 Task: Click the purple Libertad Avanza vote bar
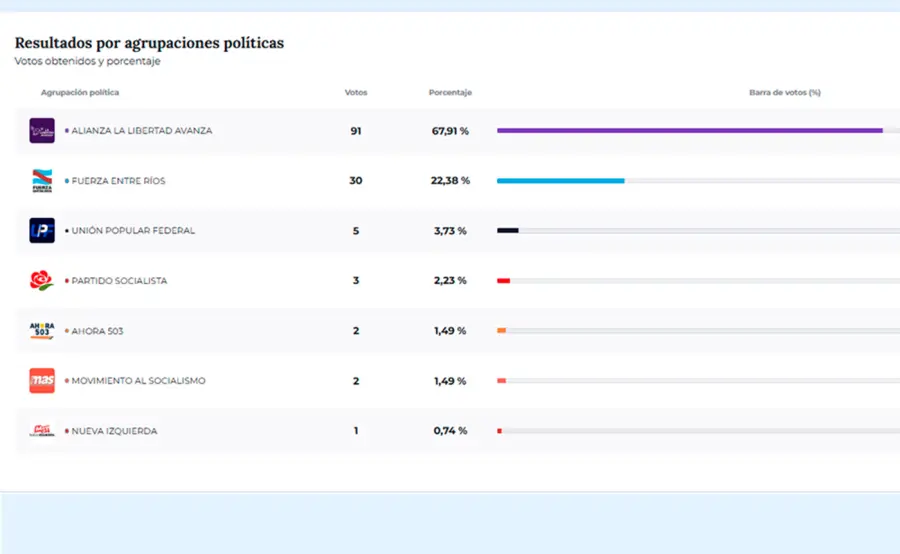coord(689,130)
